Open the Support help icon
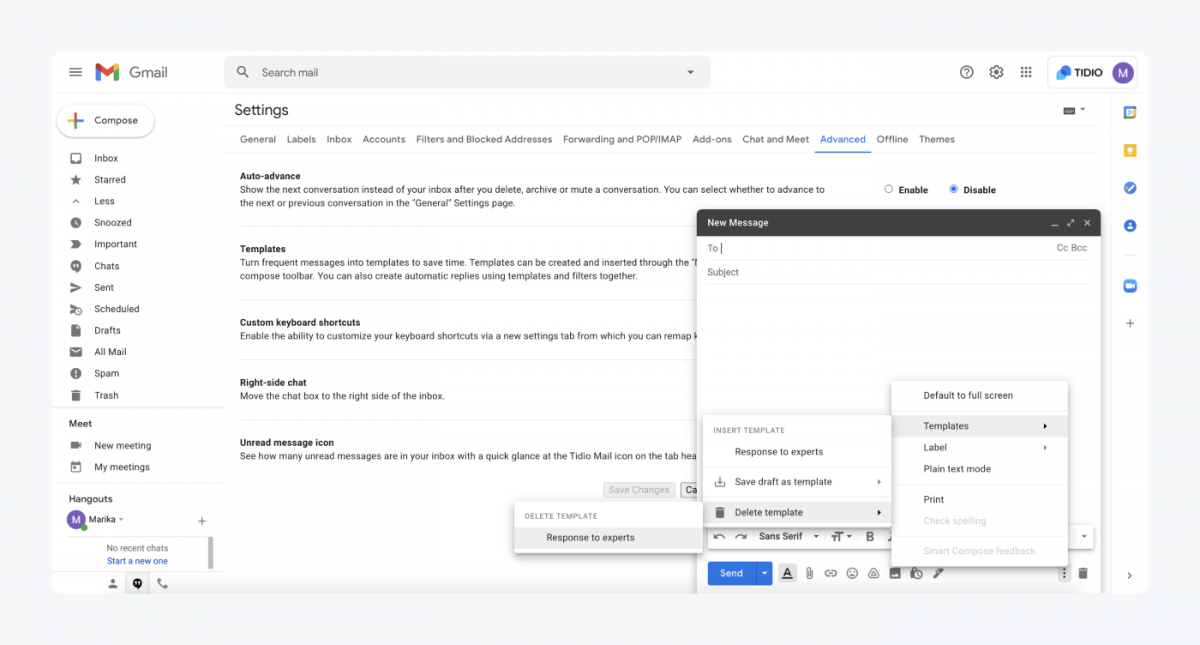Screen dimensions: 1200x645 (966, 72)
